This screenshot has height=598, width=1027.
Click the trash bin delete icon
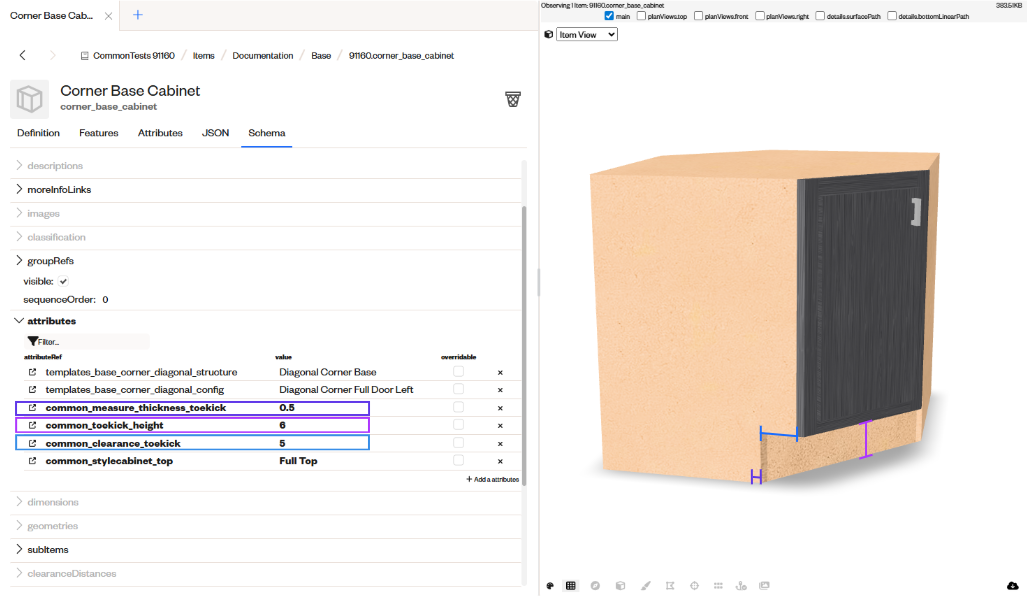(x=513, y=99)
